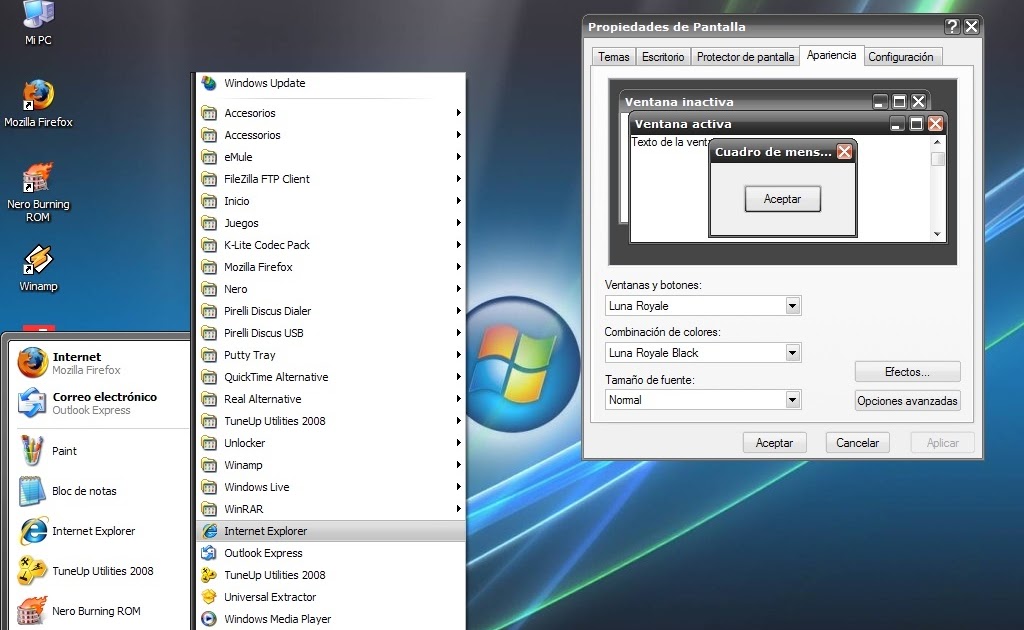This screenshot has height=630, width=1024.
Task: Click the Winamp folder icon in programs list
Action: tap(209, 465)
